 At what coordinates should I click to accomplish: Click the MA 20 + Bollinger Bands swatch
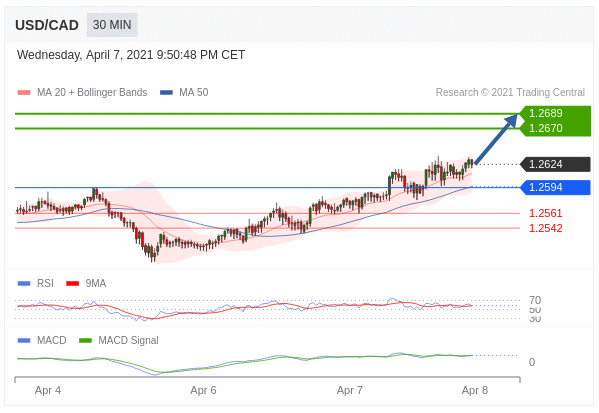point(24,92)
